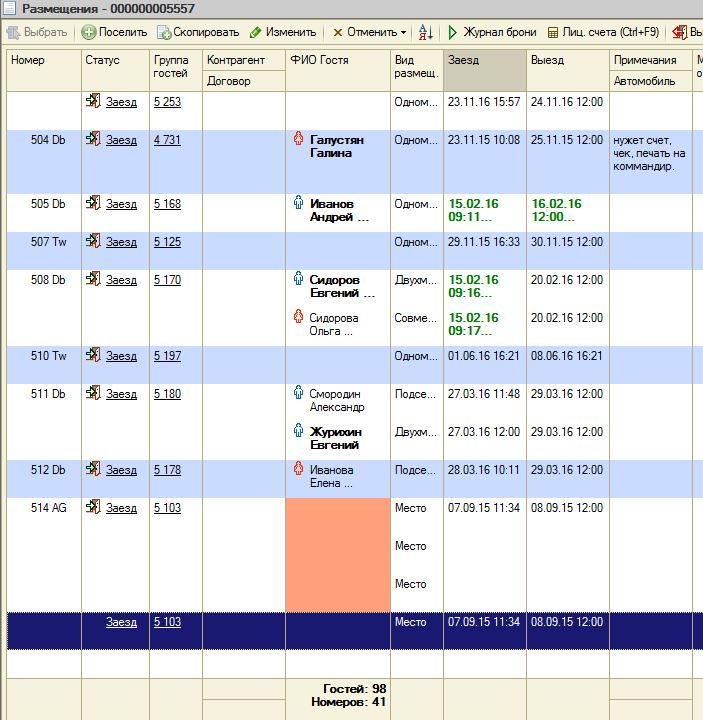
Task: Click the Заезд status link for room 504 Db
Action: [x=121, y=140]
